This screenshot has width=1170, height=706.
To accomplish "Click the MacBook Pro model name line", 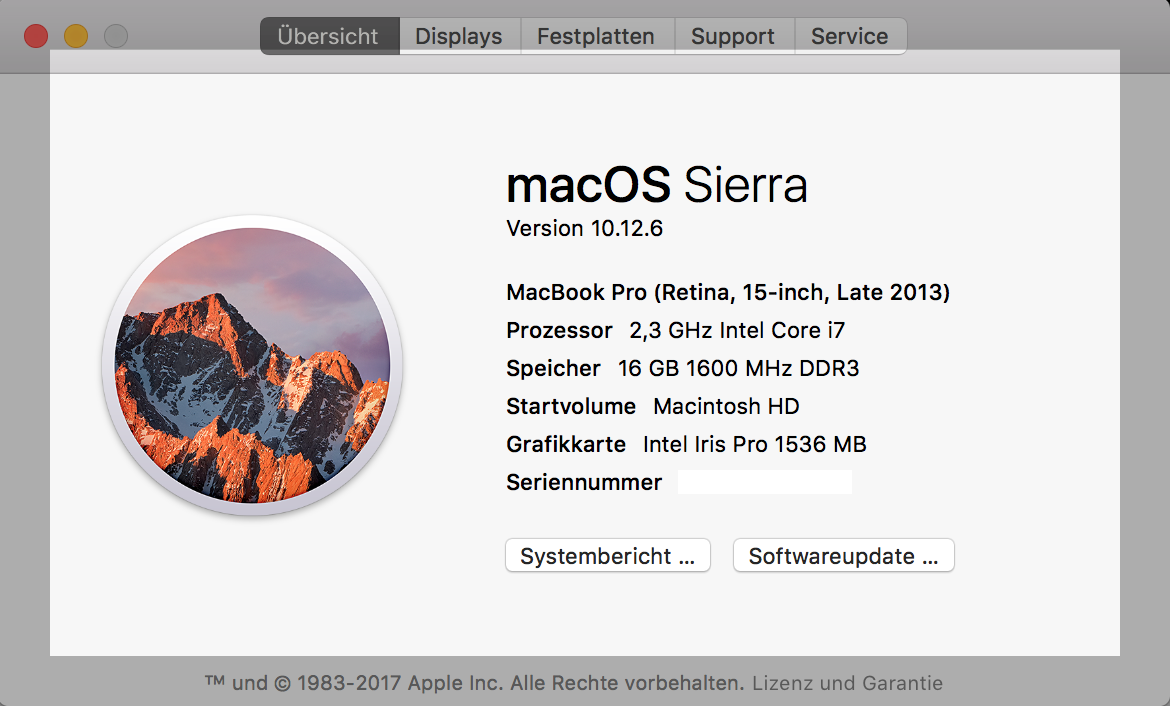I will (x=728, y=293).
